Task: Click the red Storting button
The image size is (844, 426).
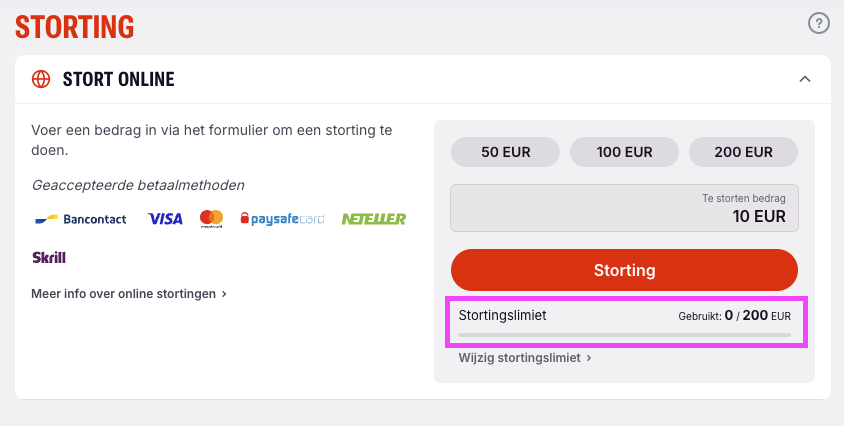Action: click(x=624, y=270)
